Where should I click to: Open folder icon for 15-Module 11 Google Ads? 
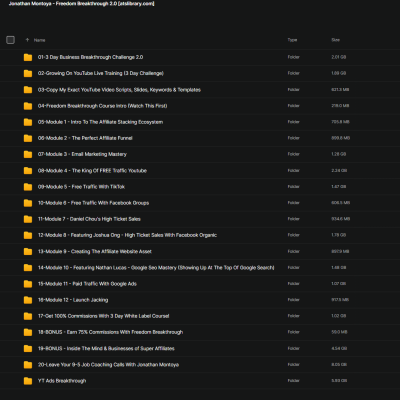pyautogui.click(x=28, y=284)
